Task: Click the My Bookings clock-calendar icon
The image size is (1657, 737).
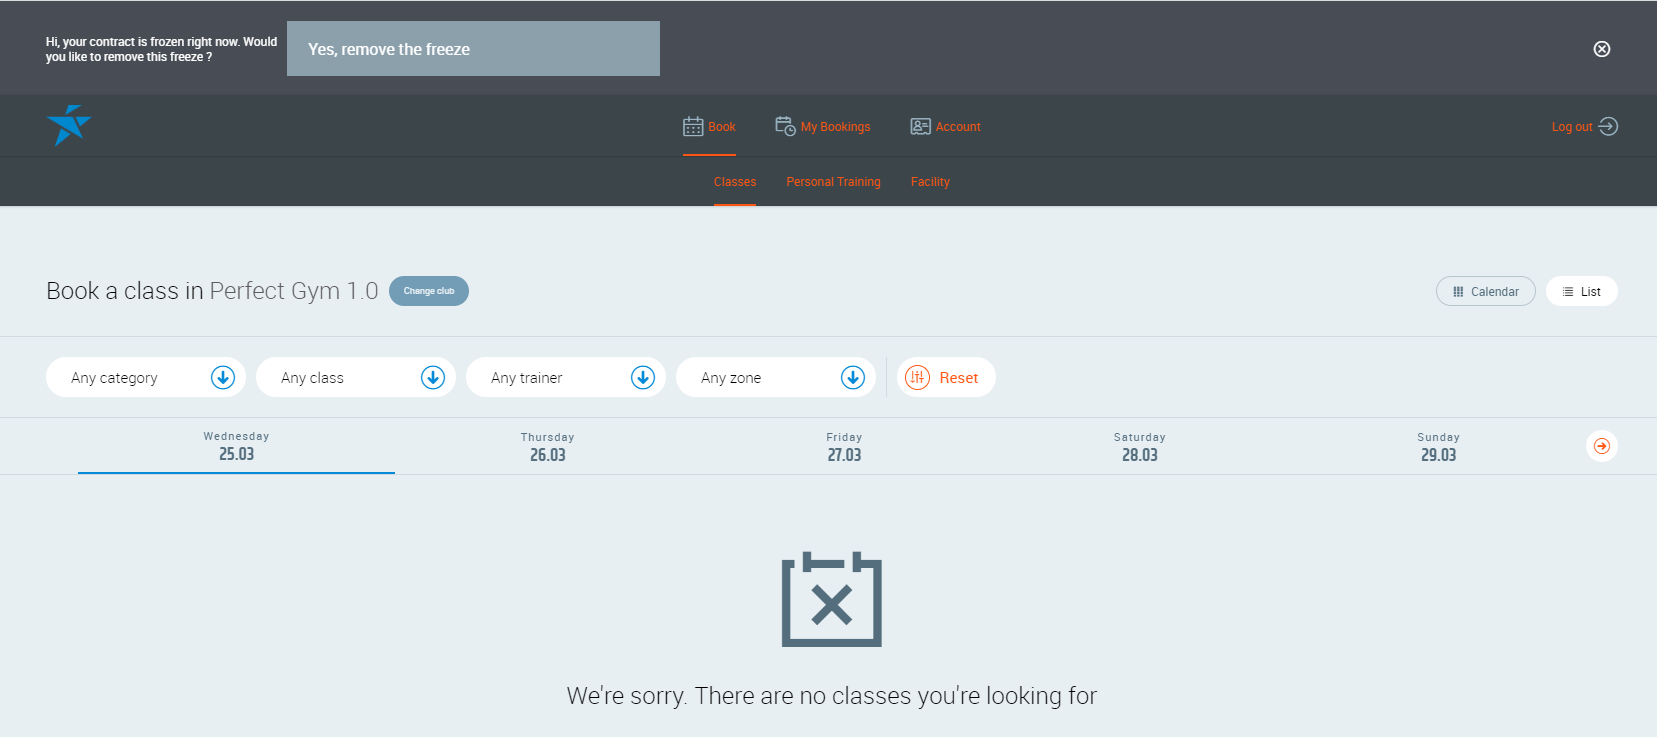Action: coord(785,126)
